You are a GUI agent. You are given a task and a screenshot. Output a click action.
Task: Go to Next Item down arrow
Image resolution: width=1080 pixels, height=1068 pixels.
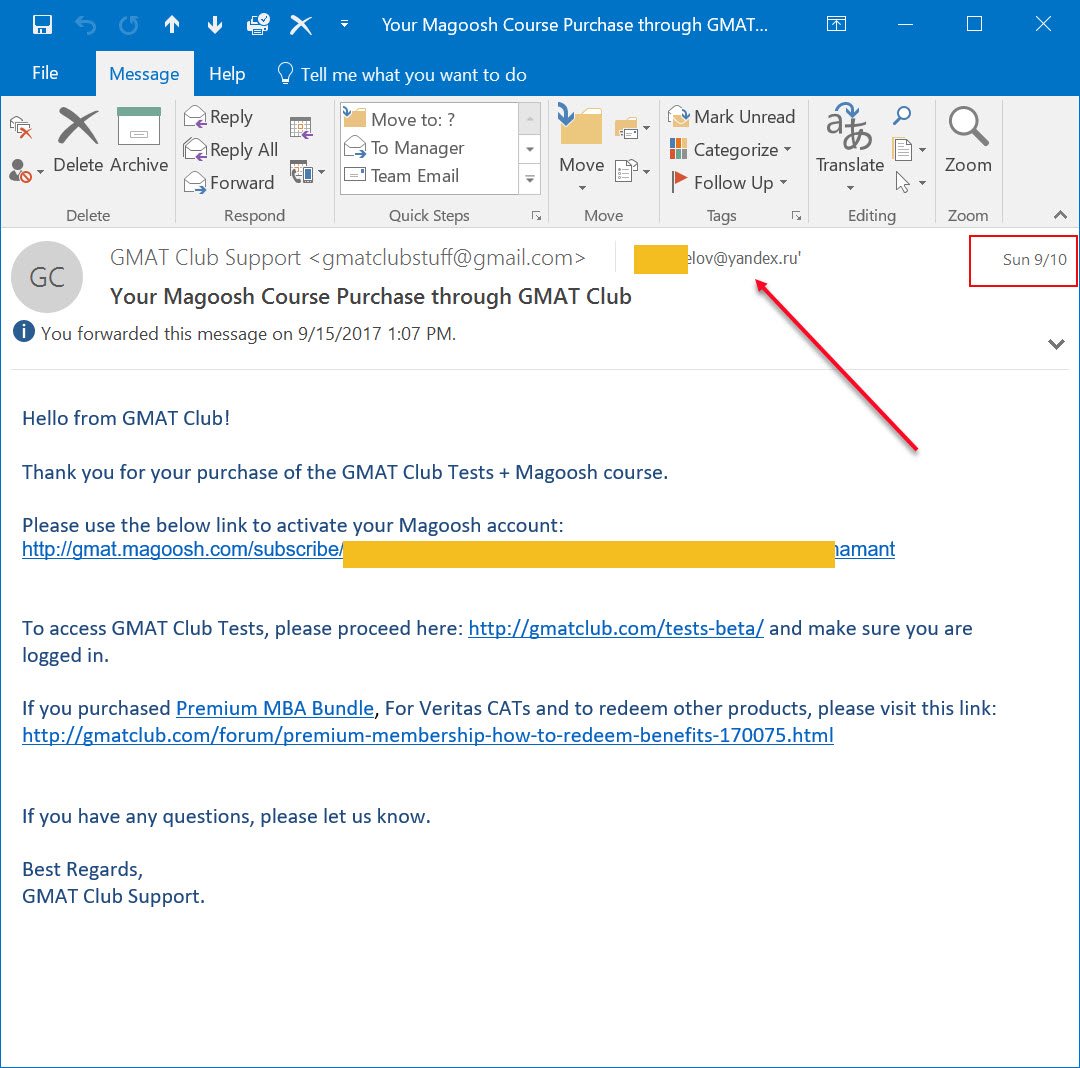click(215, 25)
